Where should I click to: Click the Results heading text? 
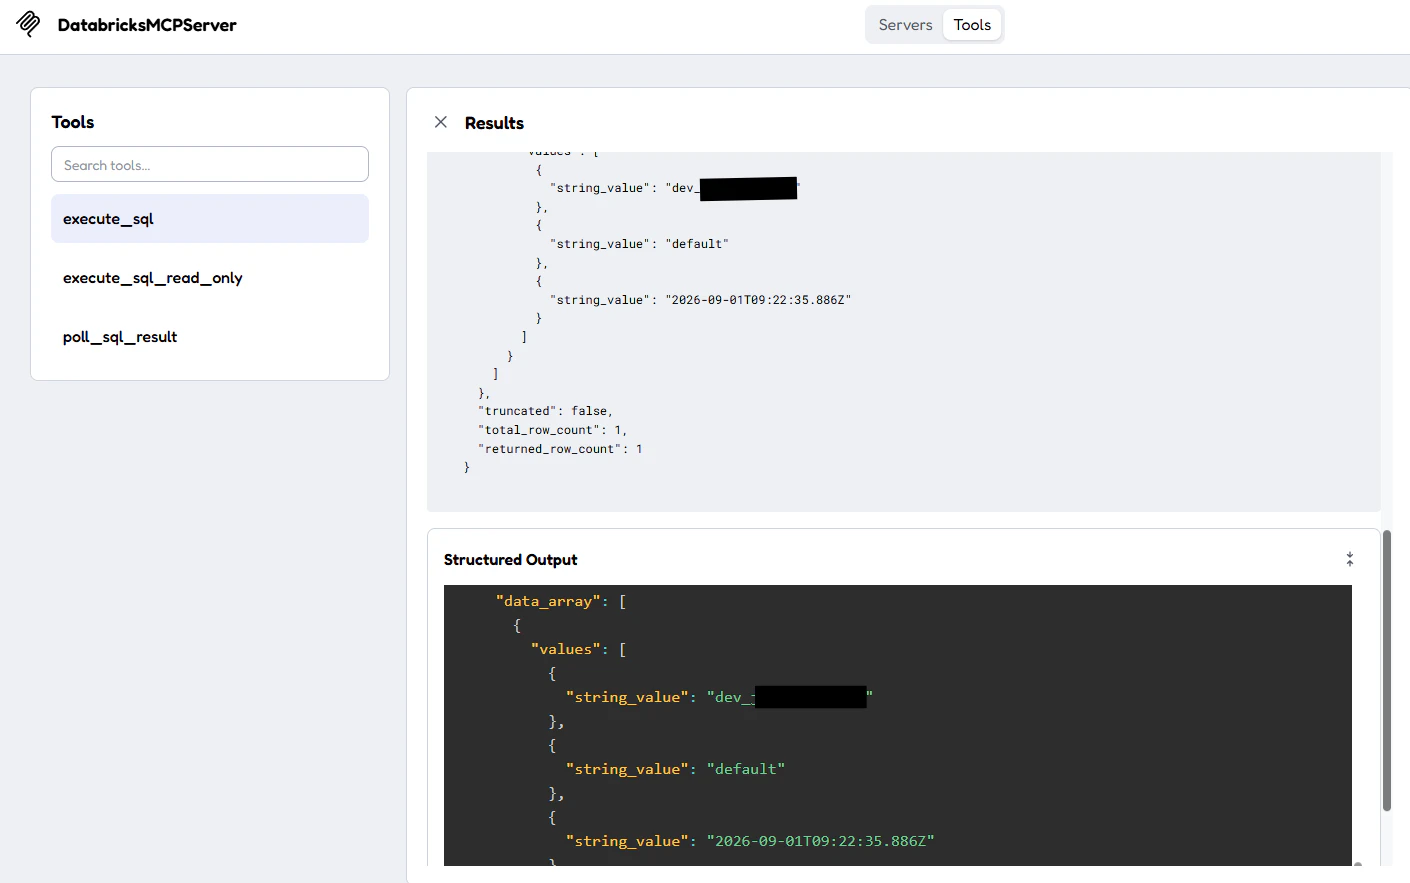(494, 123)
